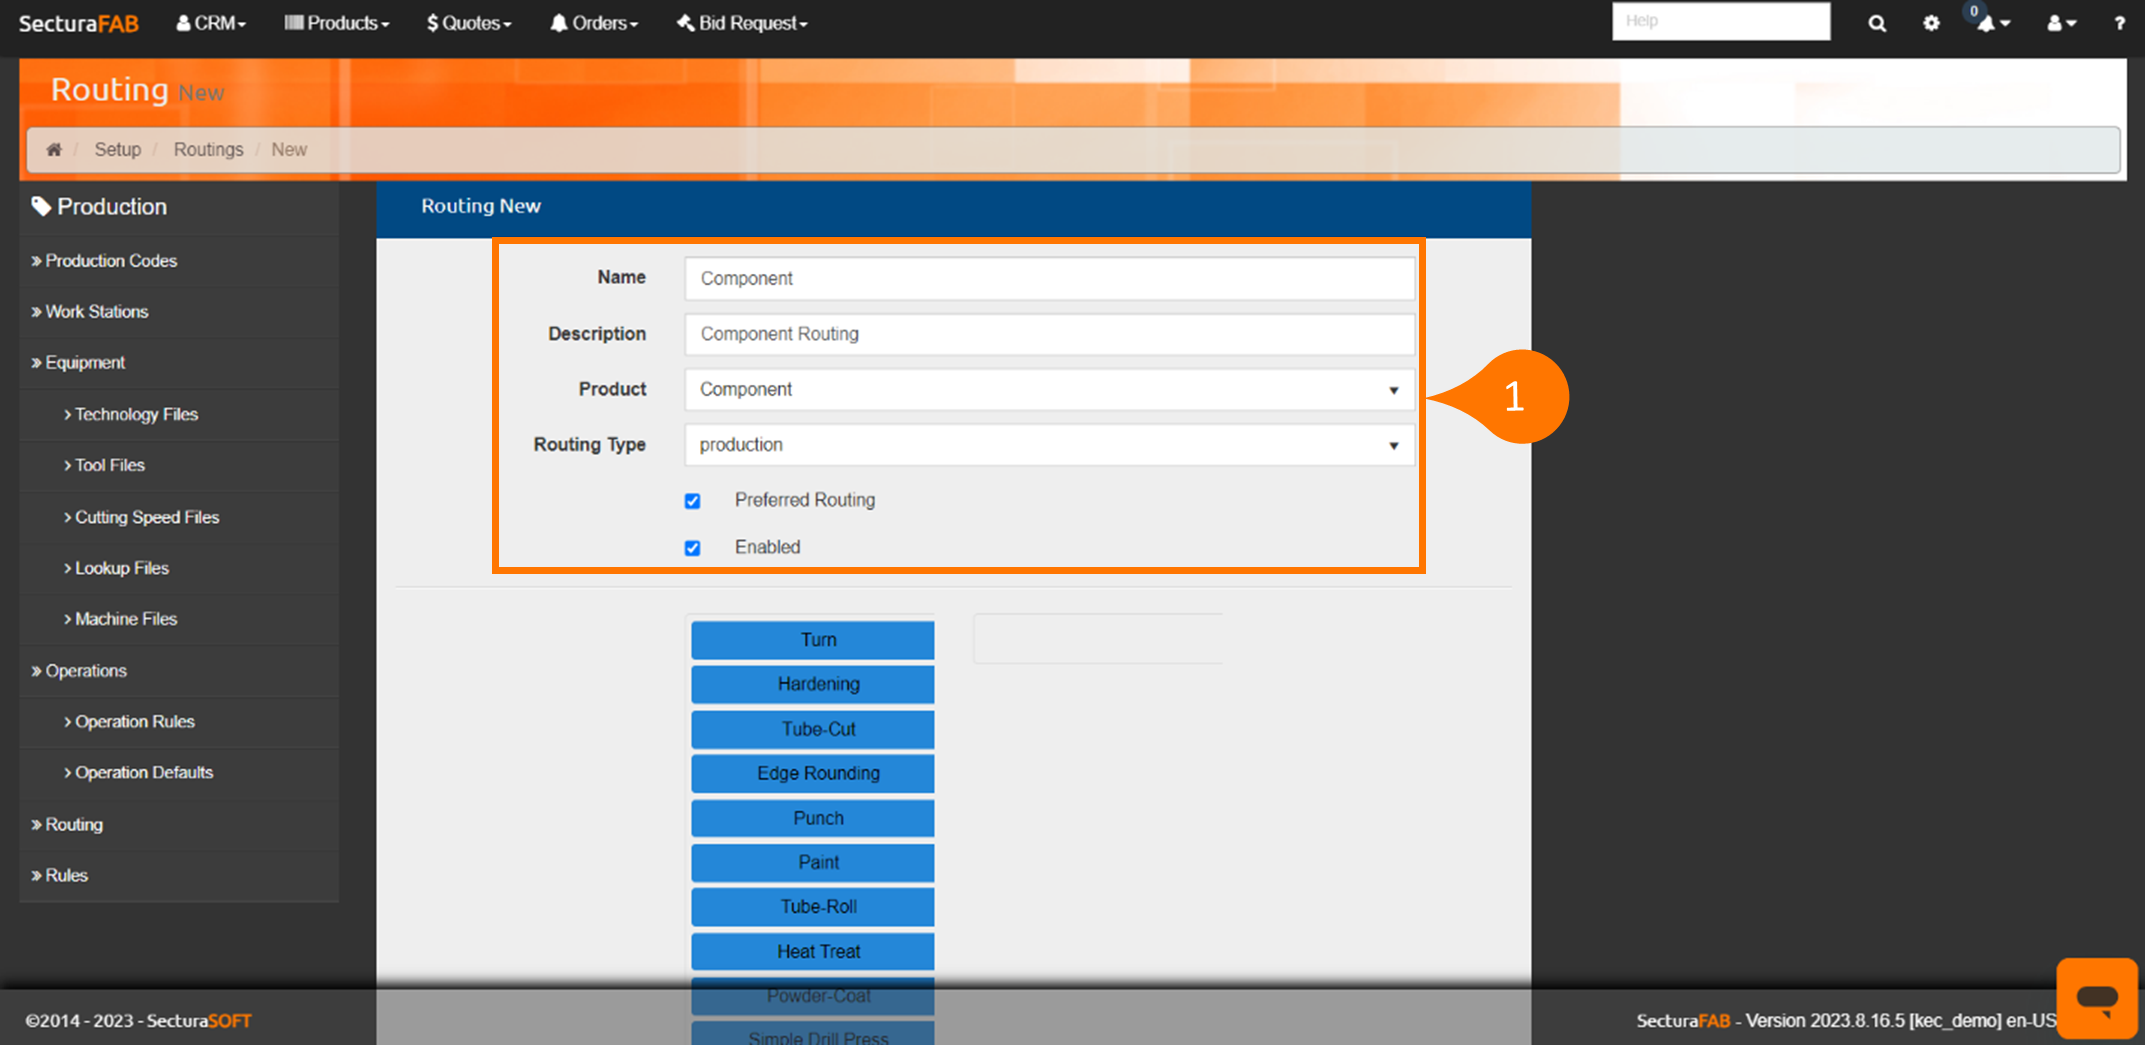This screenshot has width=2145, height=1045.
Task: Click the Name input field
Action: click(x=1048, y=279)
